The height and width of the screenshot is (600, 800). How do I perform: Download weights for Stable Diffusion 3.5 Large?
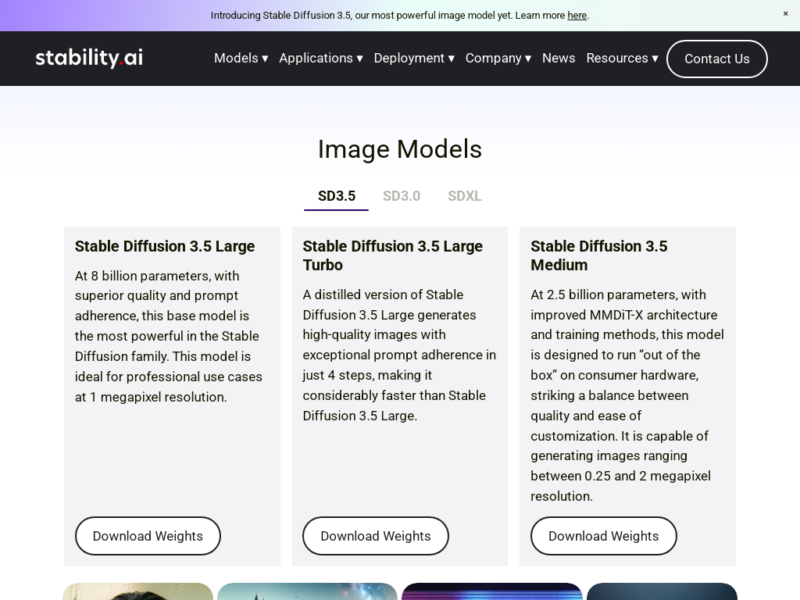click(148, 536)
